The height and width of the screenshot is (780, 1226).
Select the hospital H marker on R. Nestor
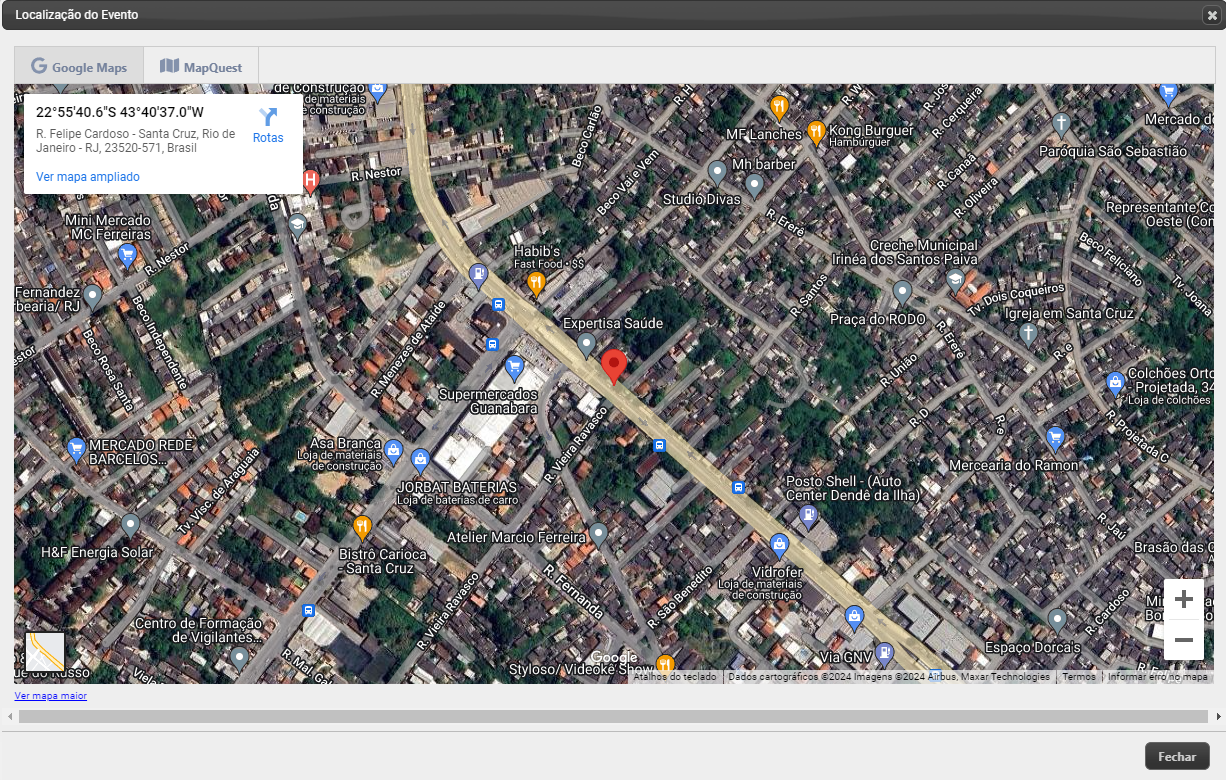[311, 182]
